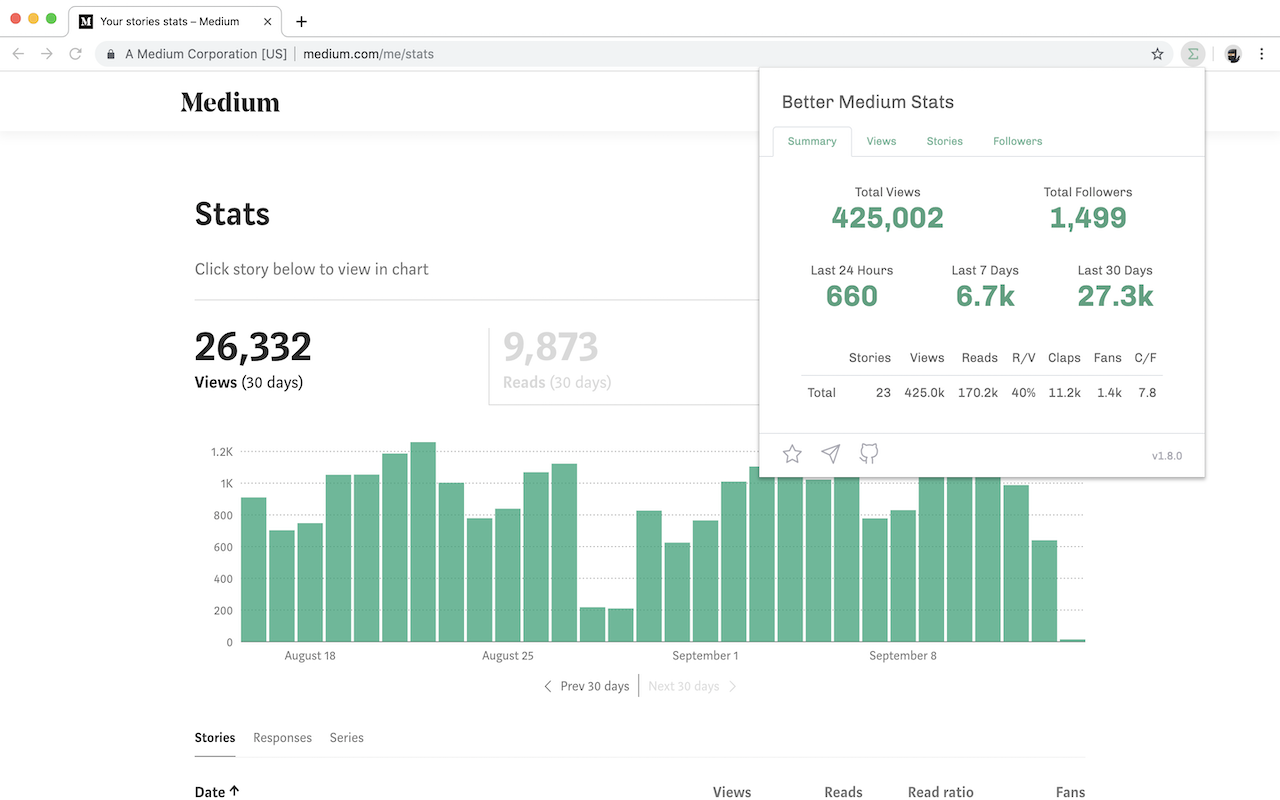The height and width of the screenshot is (800, 1280).
Task: Click the Medium favicon on the browser tab
Action: pos(86,21)
